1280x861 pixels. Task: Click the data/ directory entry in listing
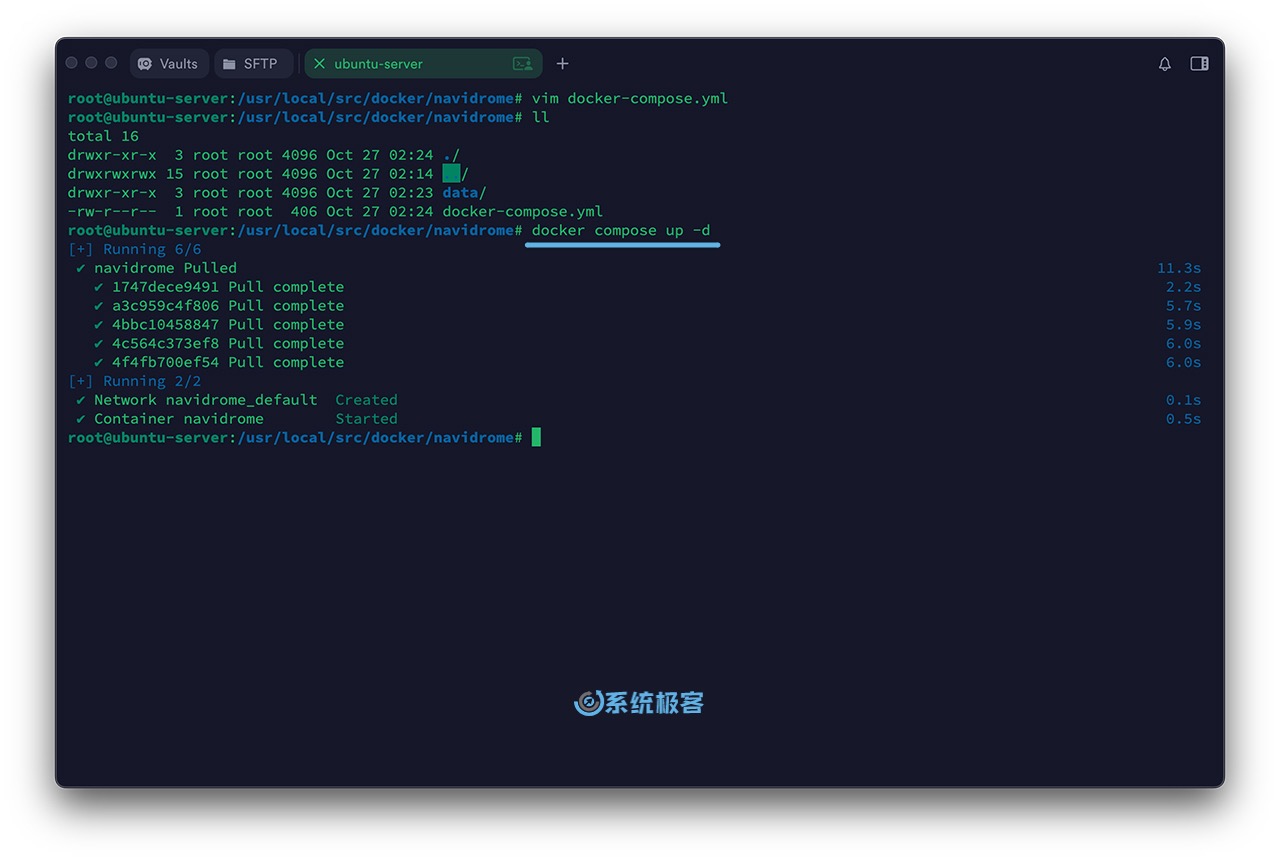point(464,193)
